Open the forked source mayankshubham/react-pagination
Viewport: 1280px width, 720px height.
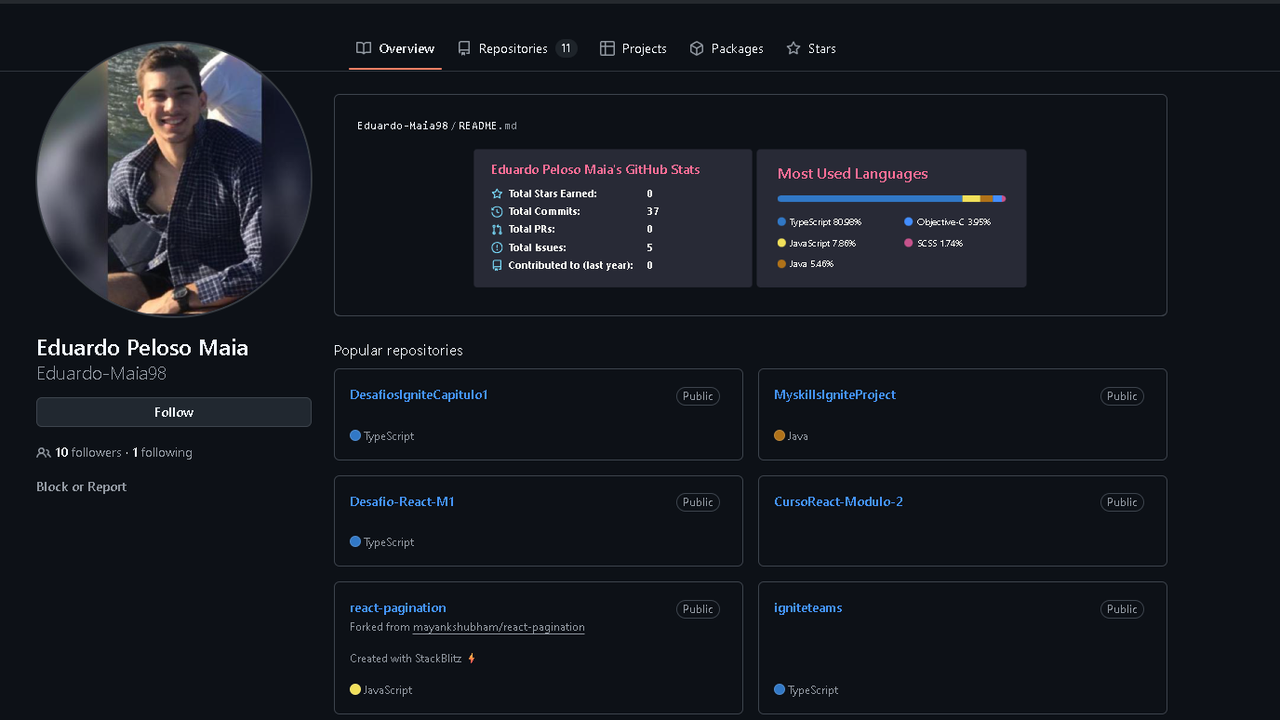coord(499,627)
